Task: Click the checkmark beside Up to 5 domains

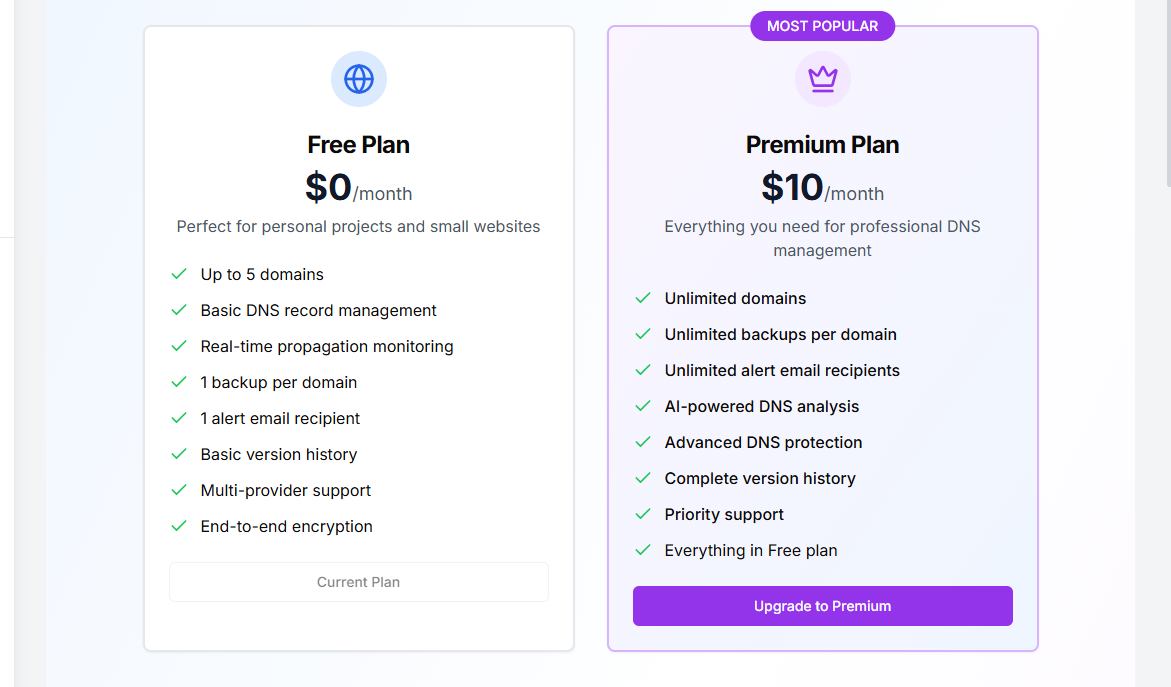Action: tap(179, 274)
